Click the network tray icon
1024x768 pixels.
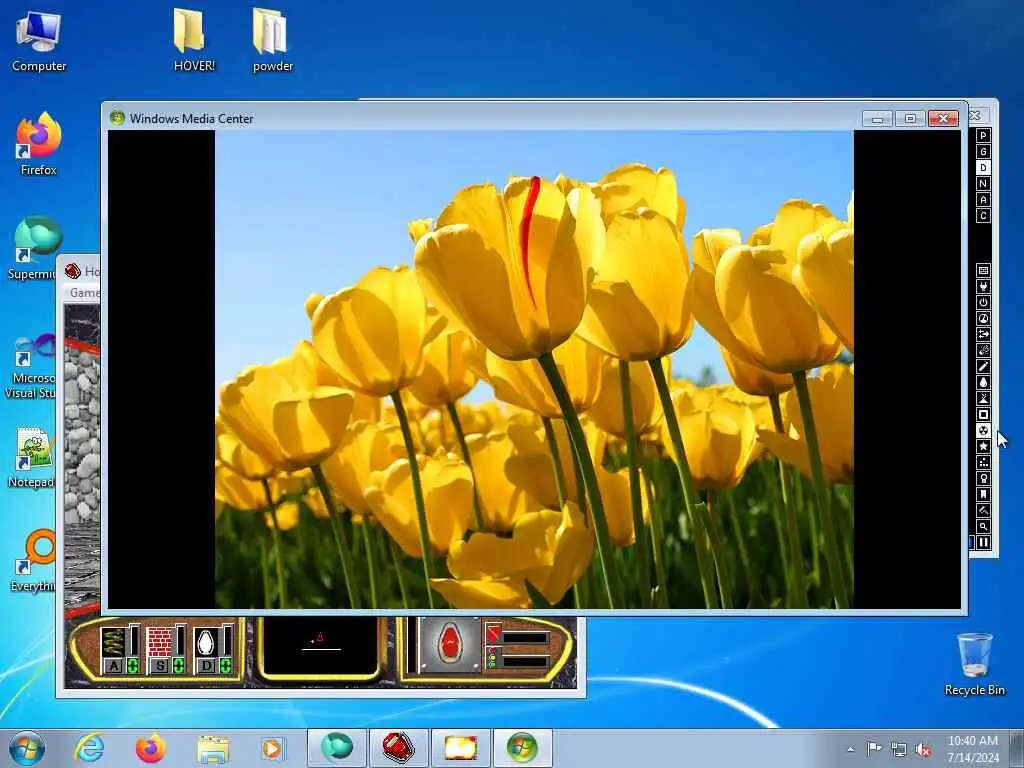[899, 750]
